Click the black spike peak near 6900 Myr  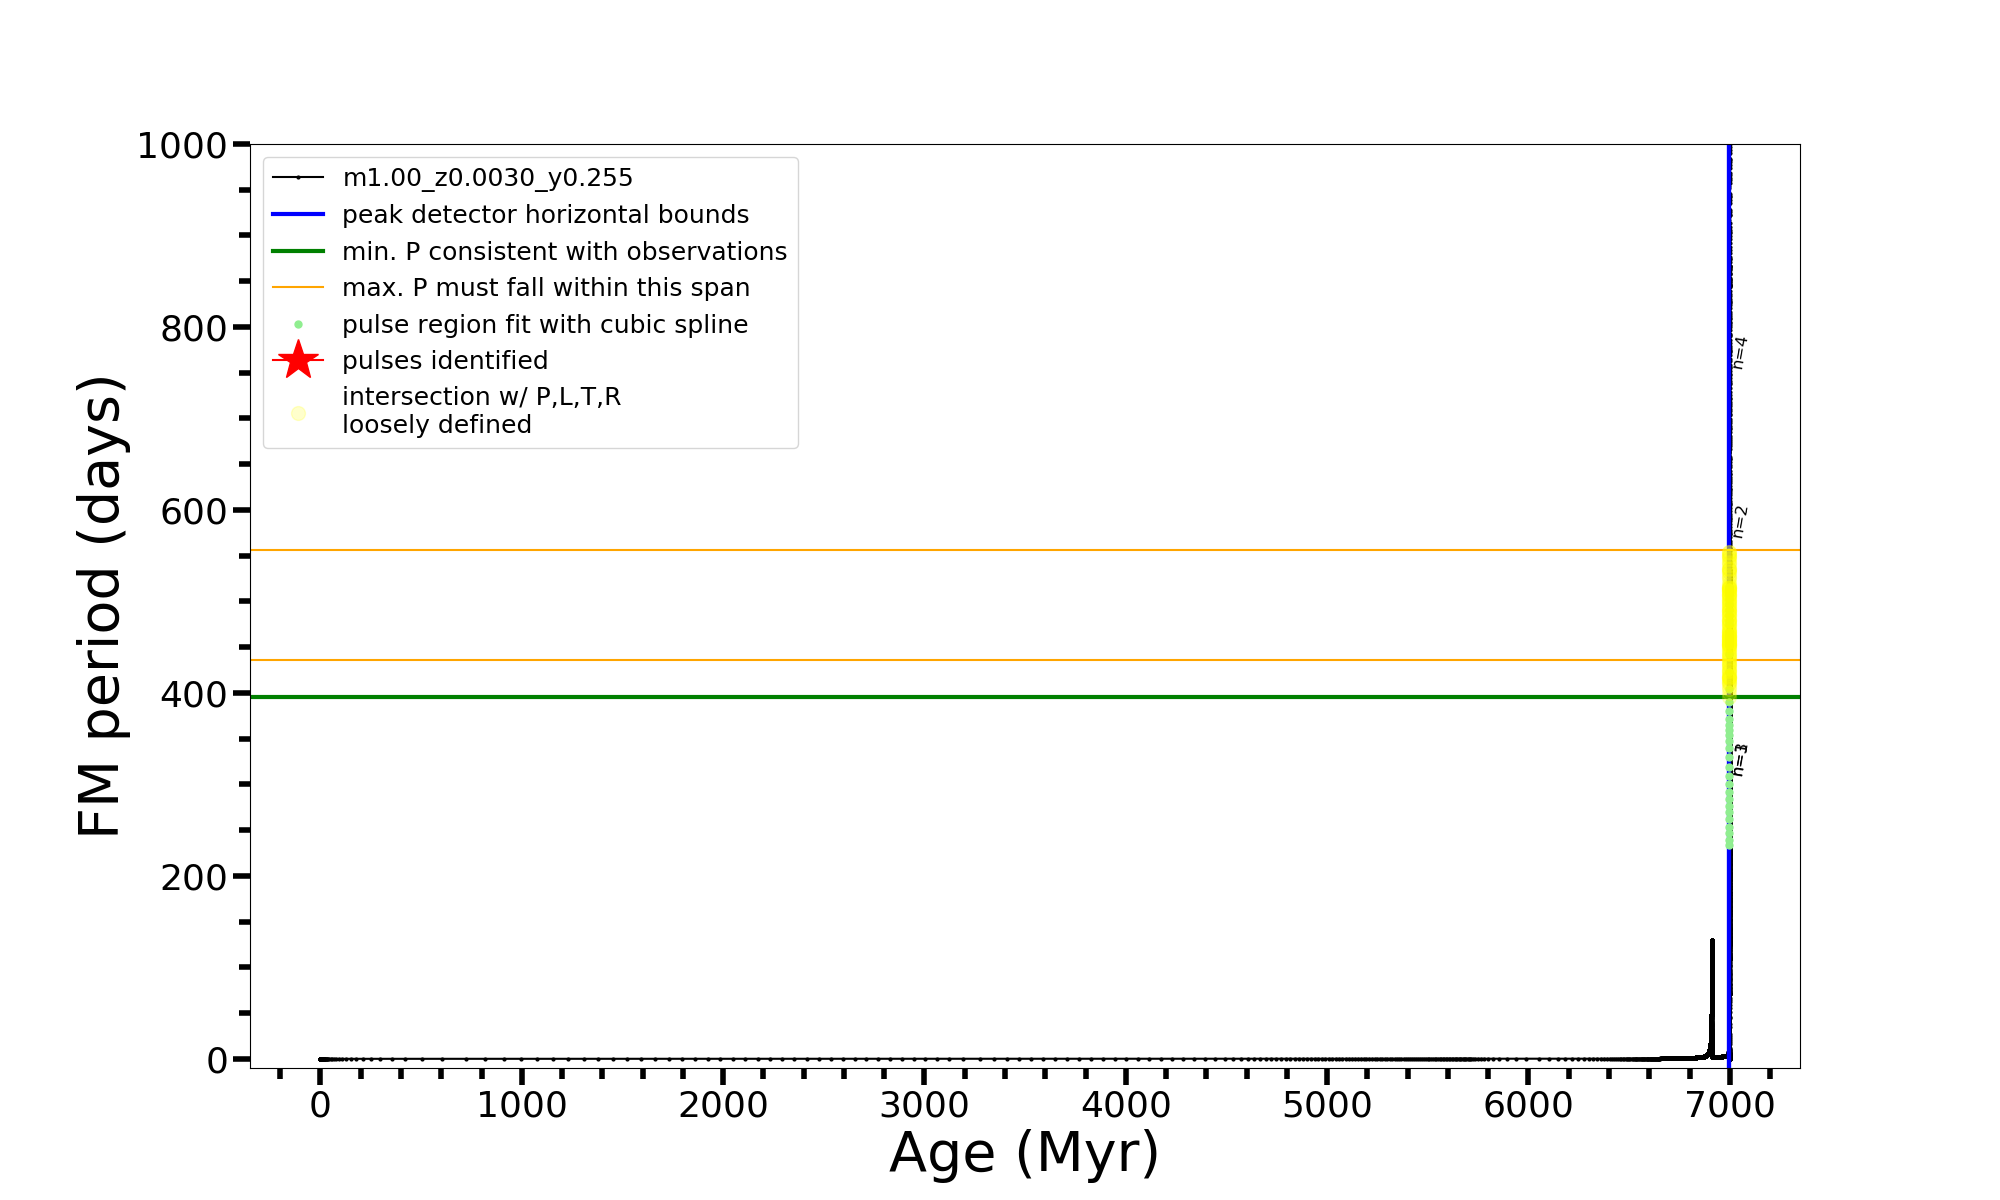tap(1712, 941)
